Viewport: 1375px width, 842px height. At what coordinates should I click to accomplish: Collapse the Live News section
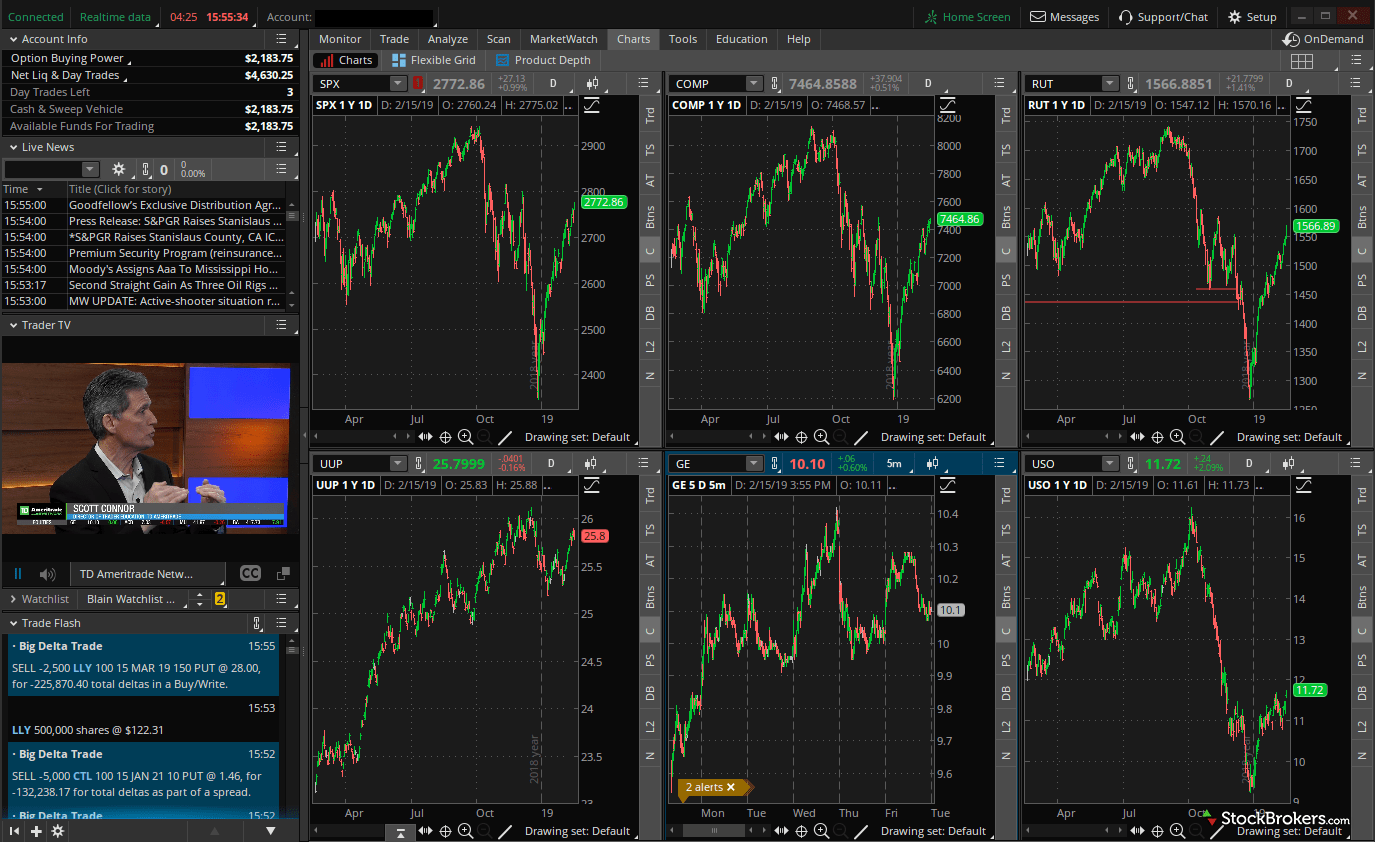[x=13, y=147]
